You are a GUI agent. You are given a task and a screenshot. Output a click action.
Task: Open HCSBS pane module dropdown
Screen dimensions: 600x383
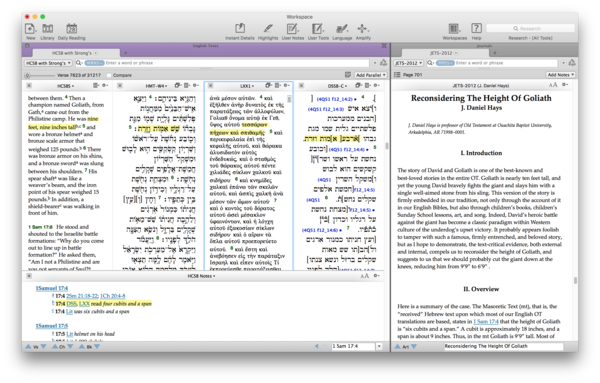66,86
